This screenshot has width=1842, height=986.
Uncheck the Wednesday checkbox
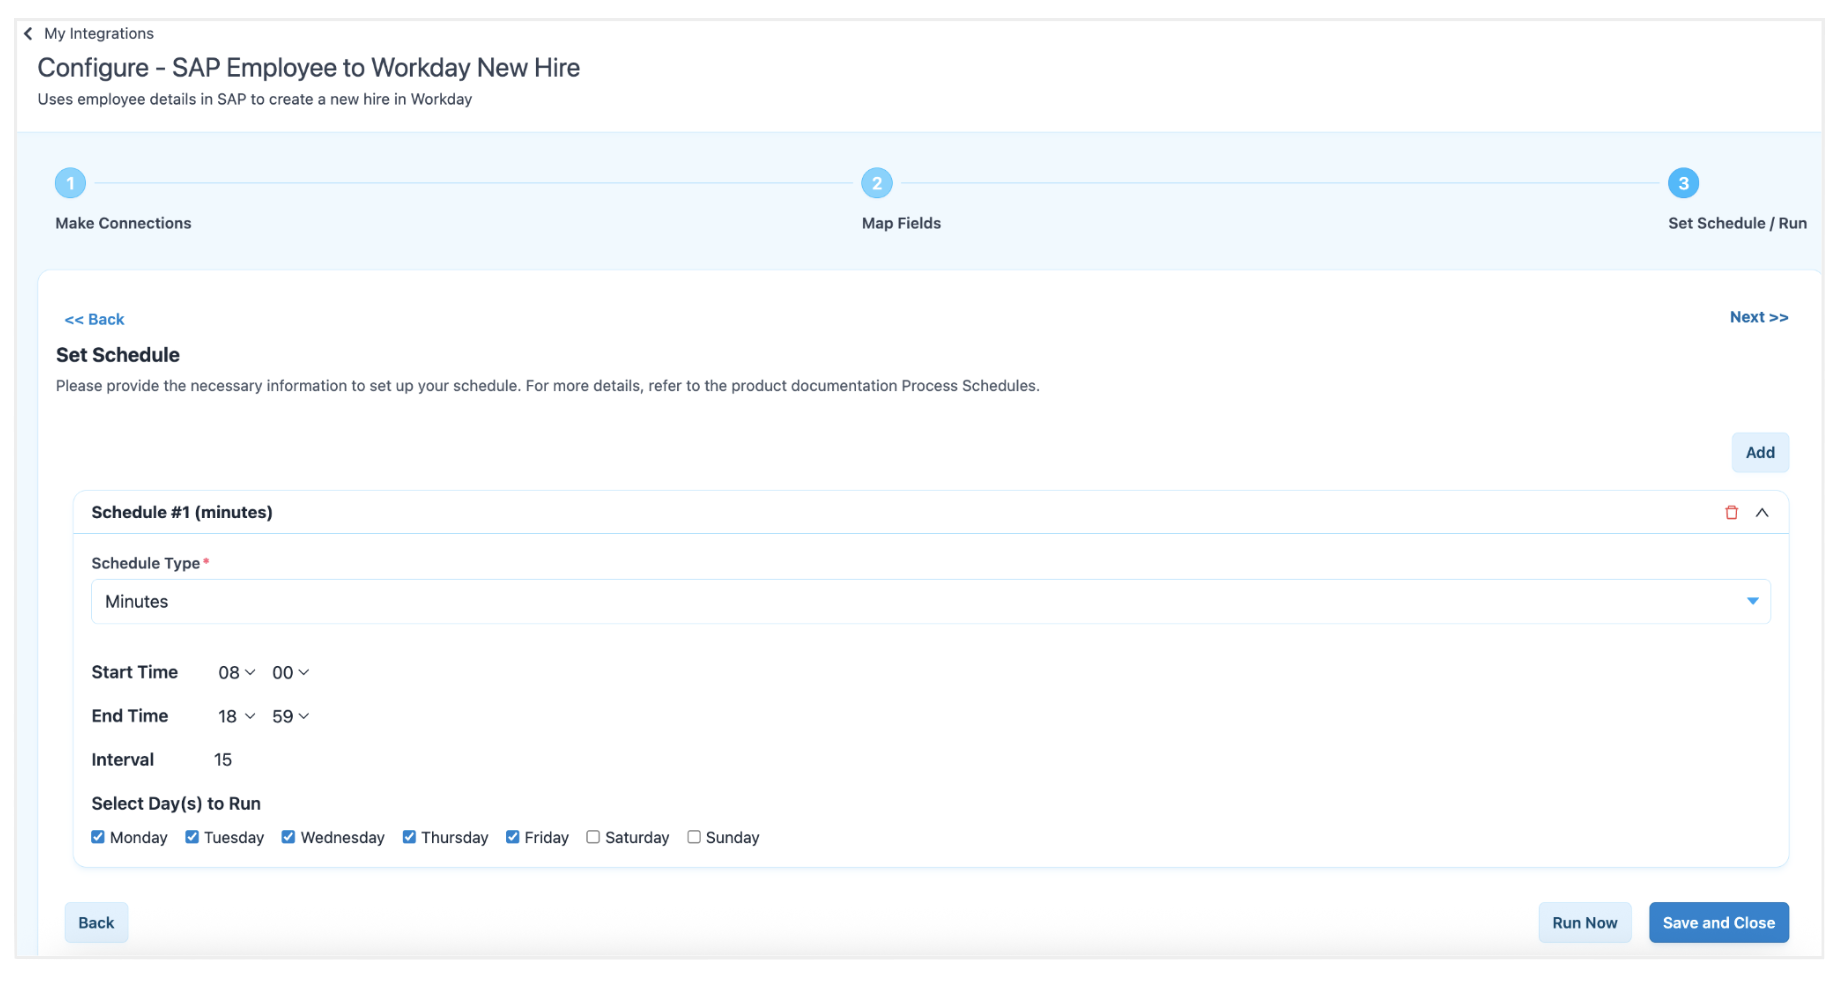click(x=288, y=837)
